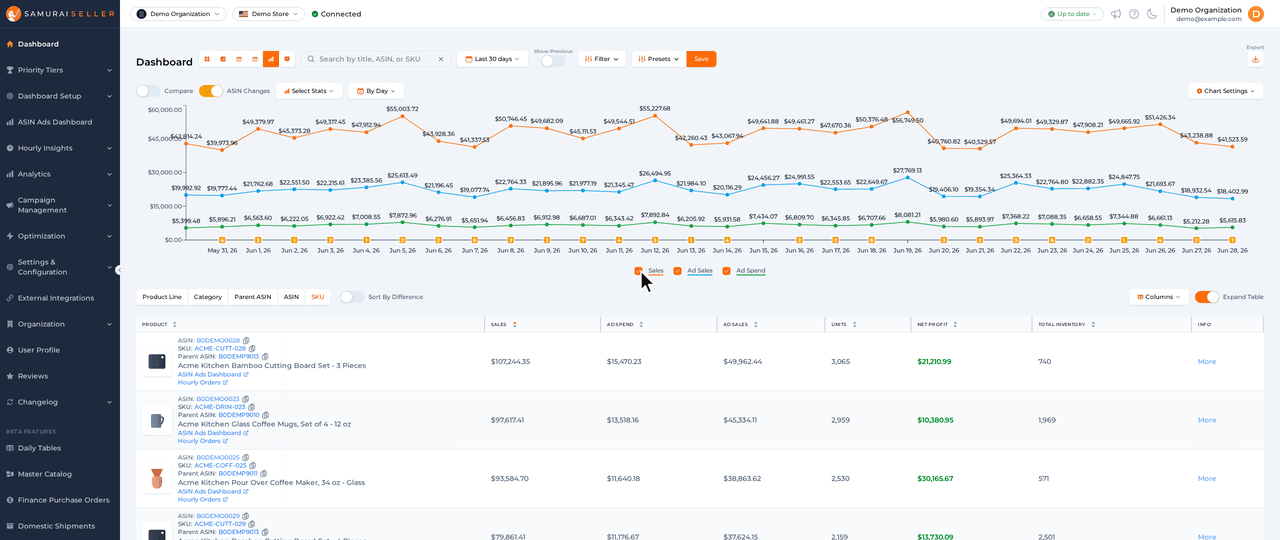Select the highlighted bar chart view icon
The image size is (1280, 540).
[x=270, y=59]
